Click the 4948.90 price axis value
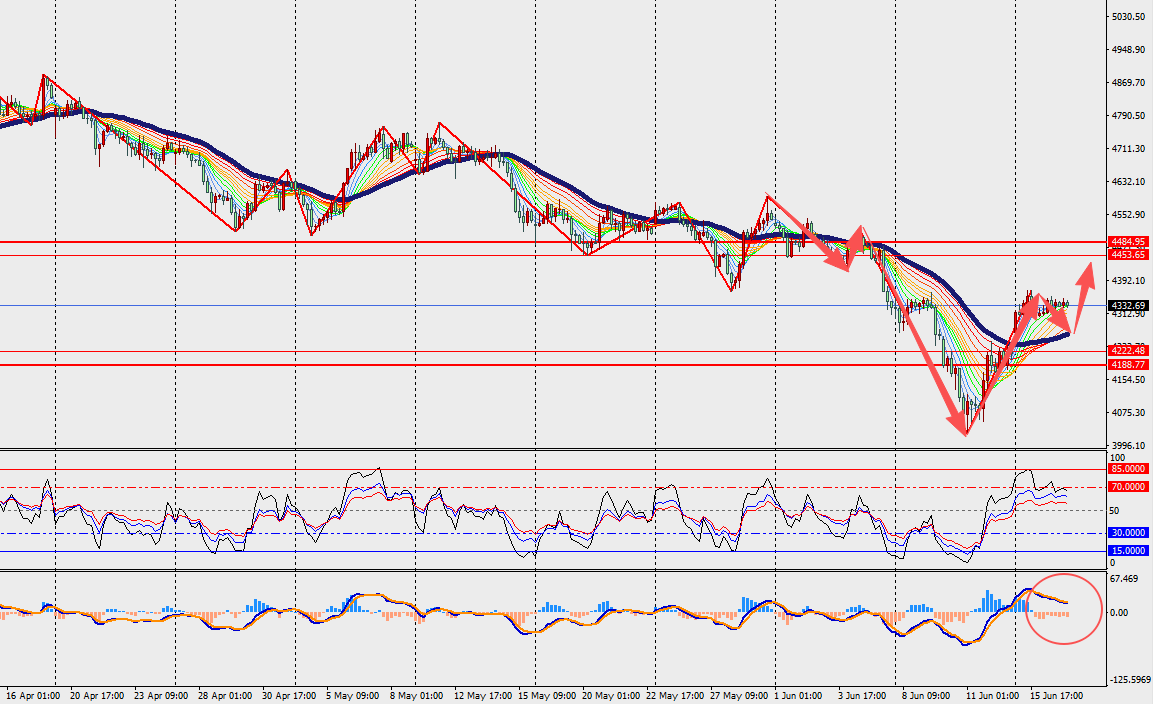 (1129, 49)
